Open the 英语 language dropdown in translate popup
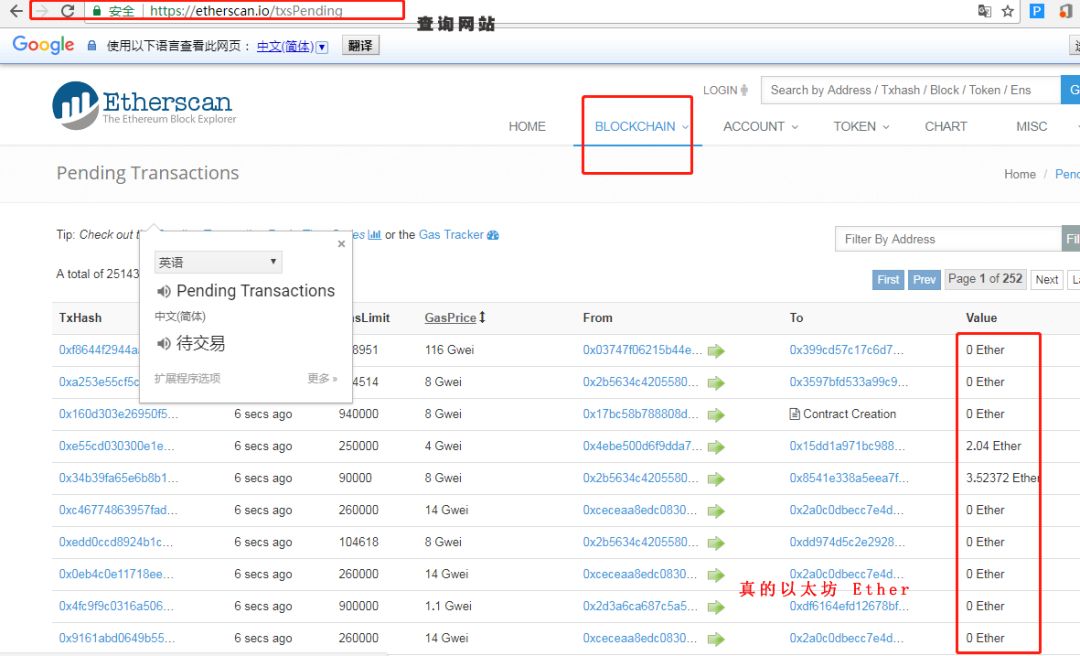 (x=217, y=261)
